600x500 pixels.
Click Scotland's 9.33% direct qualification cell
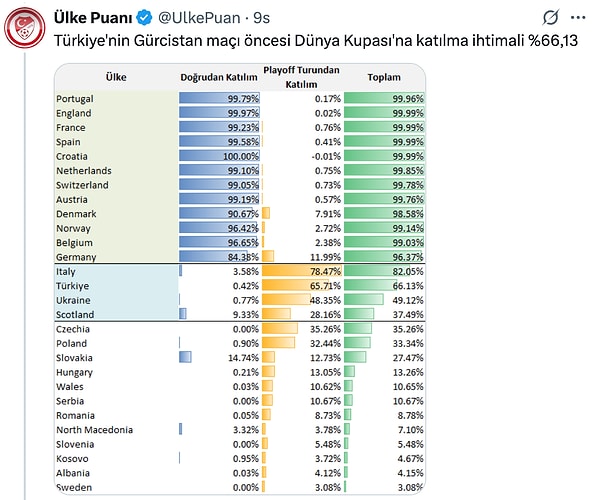[220, 314]
